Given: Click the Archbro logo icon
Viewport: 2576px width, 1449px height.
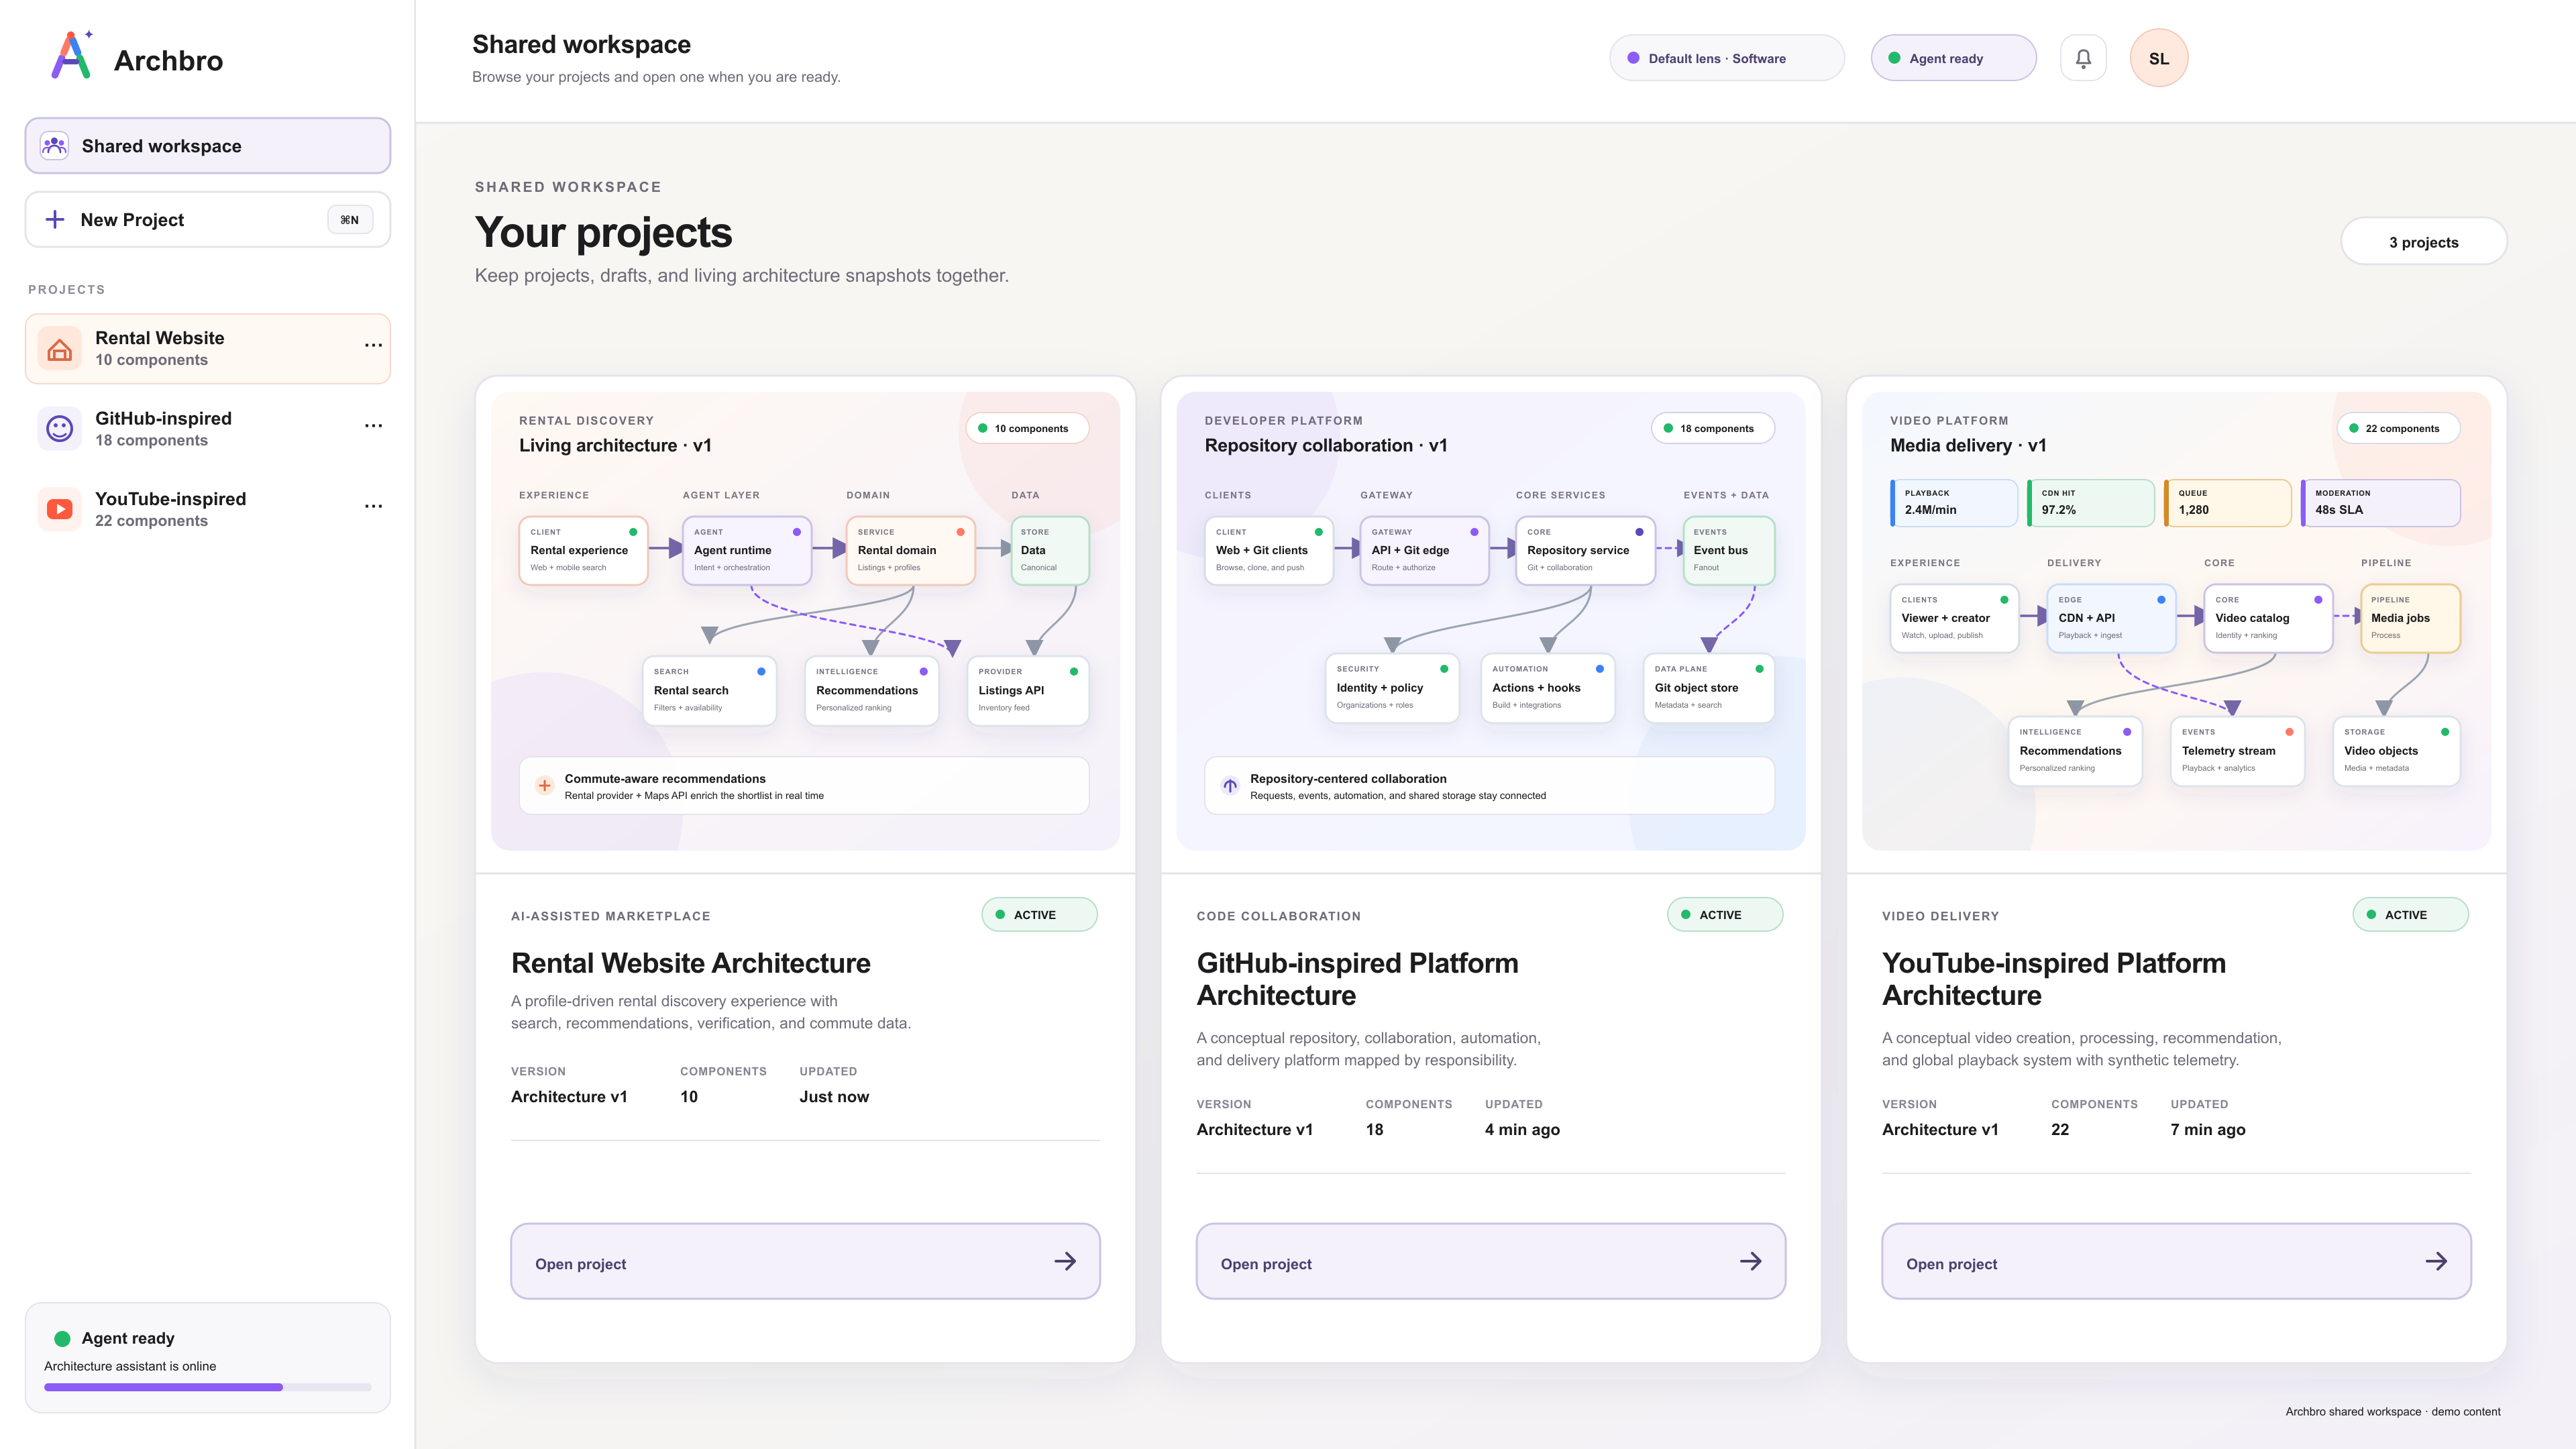Looking at the screenshot, I should coord(71,56).
